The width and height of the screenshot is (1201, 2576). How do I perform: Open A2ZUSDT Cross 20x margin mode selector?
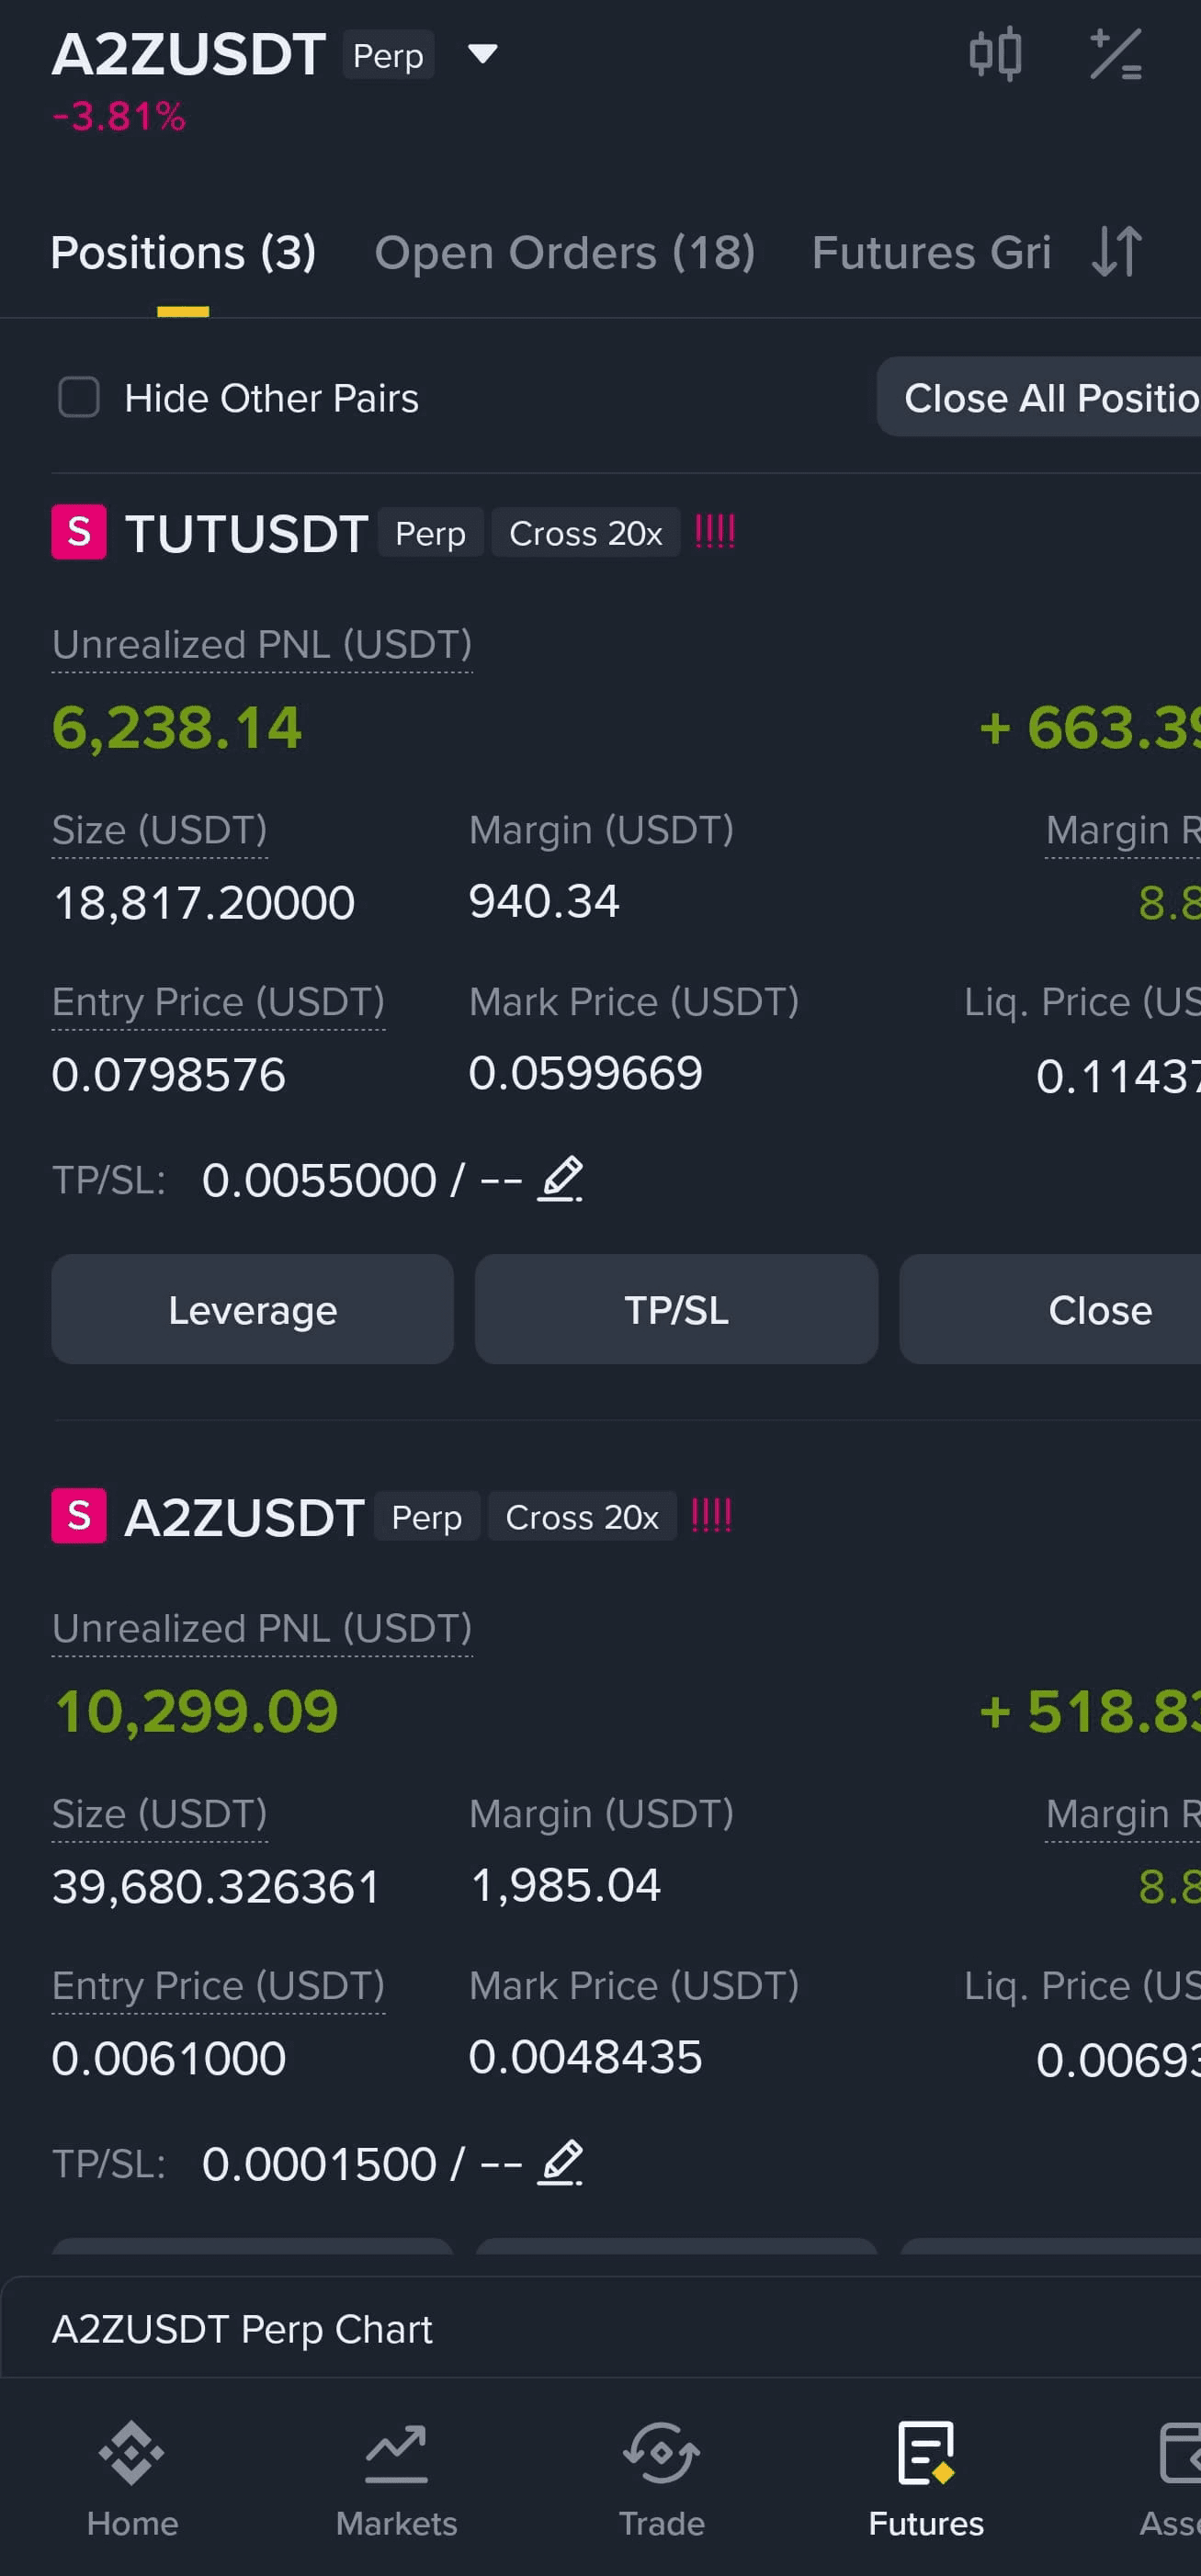pyautogui.click(x=582, y=1517)
